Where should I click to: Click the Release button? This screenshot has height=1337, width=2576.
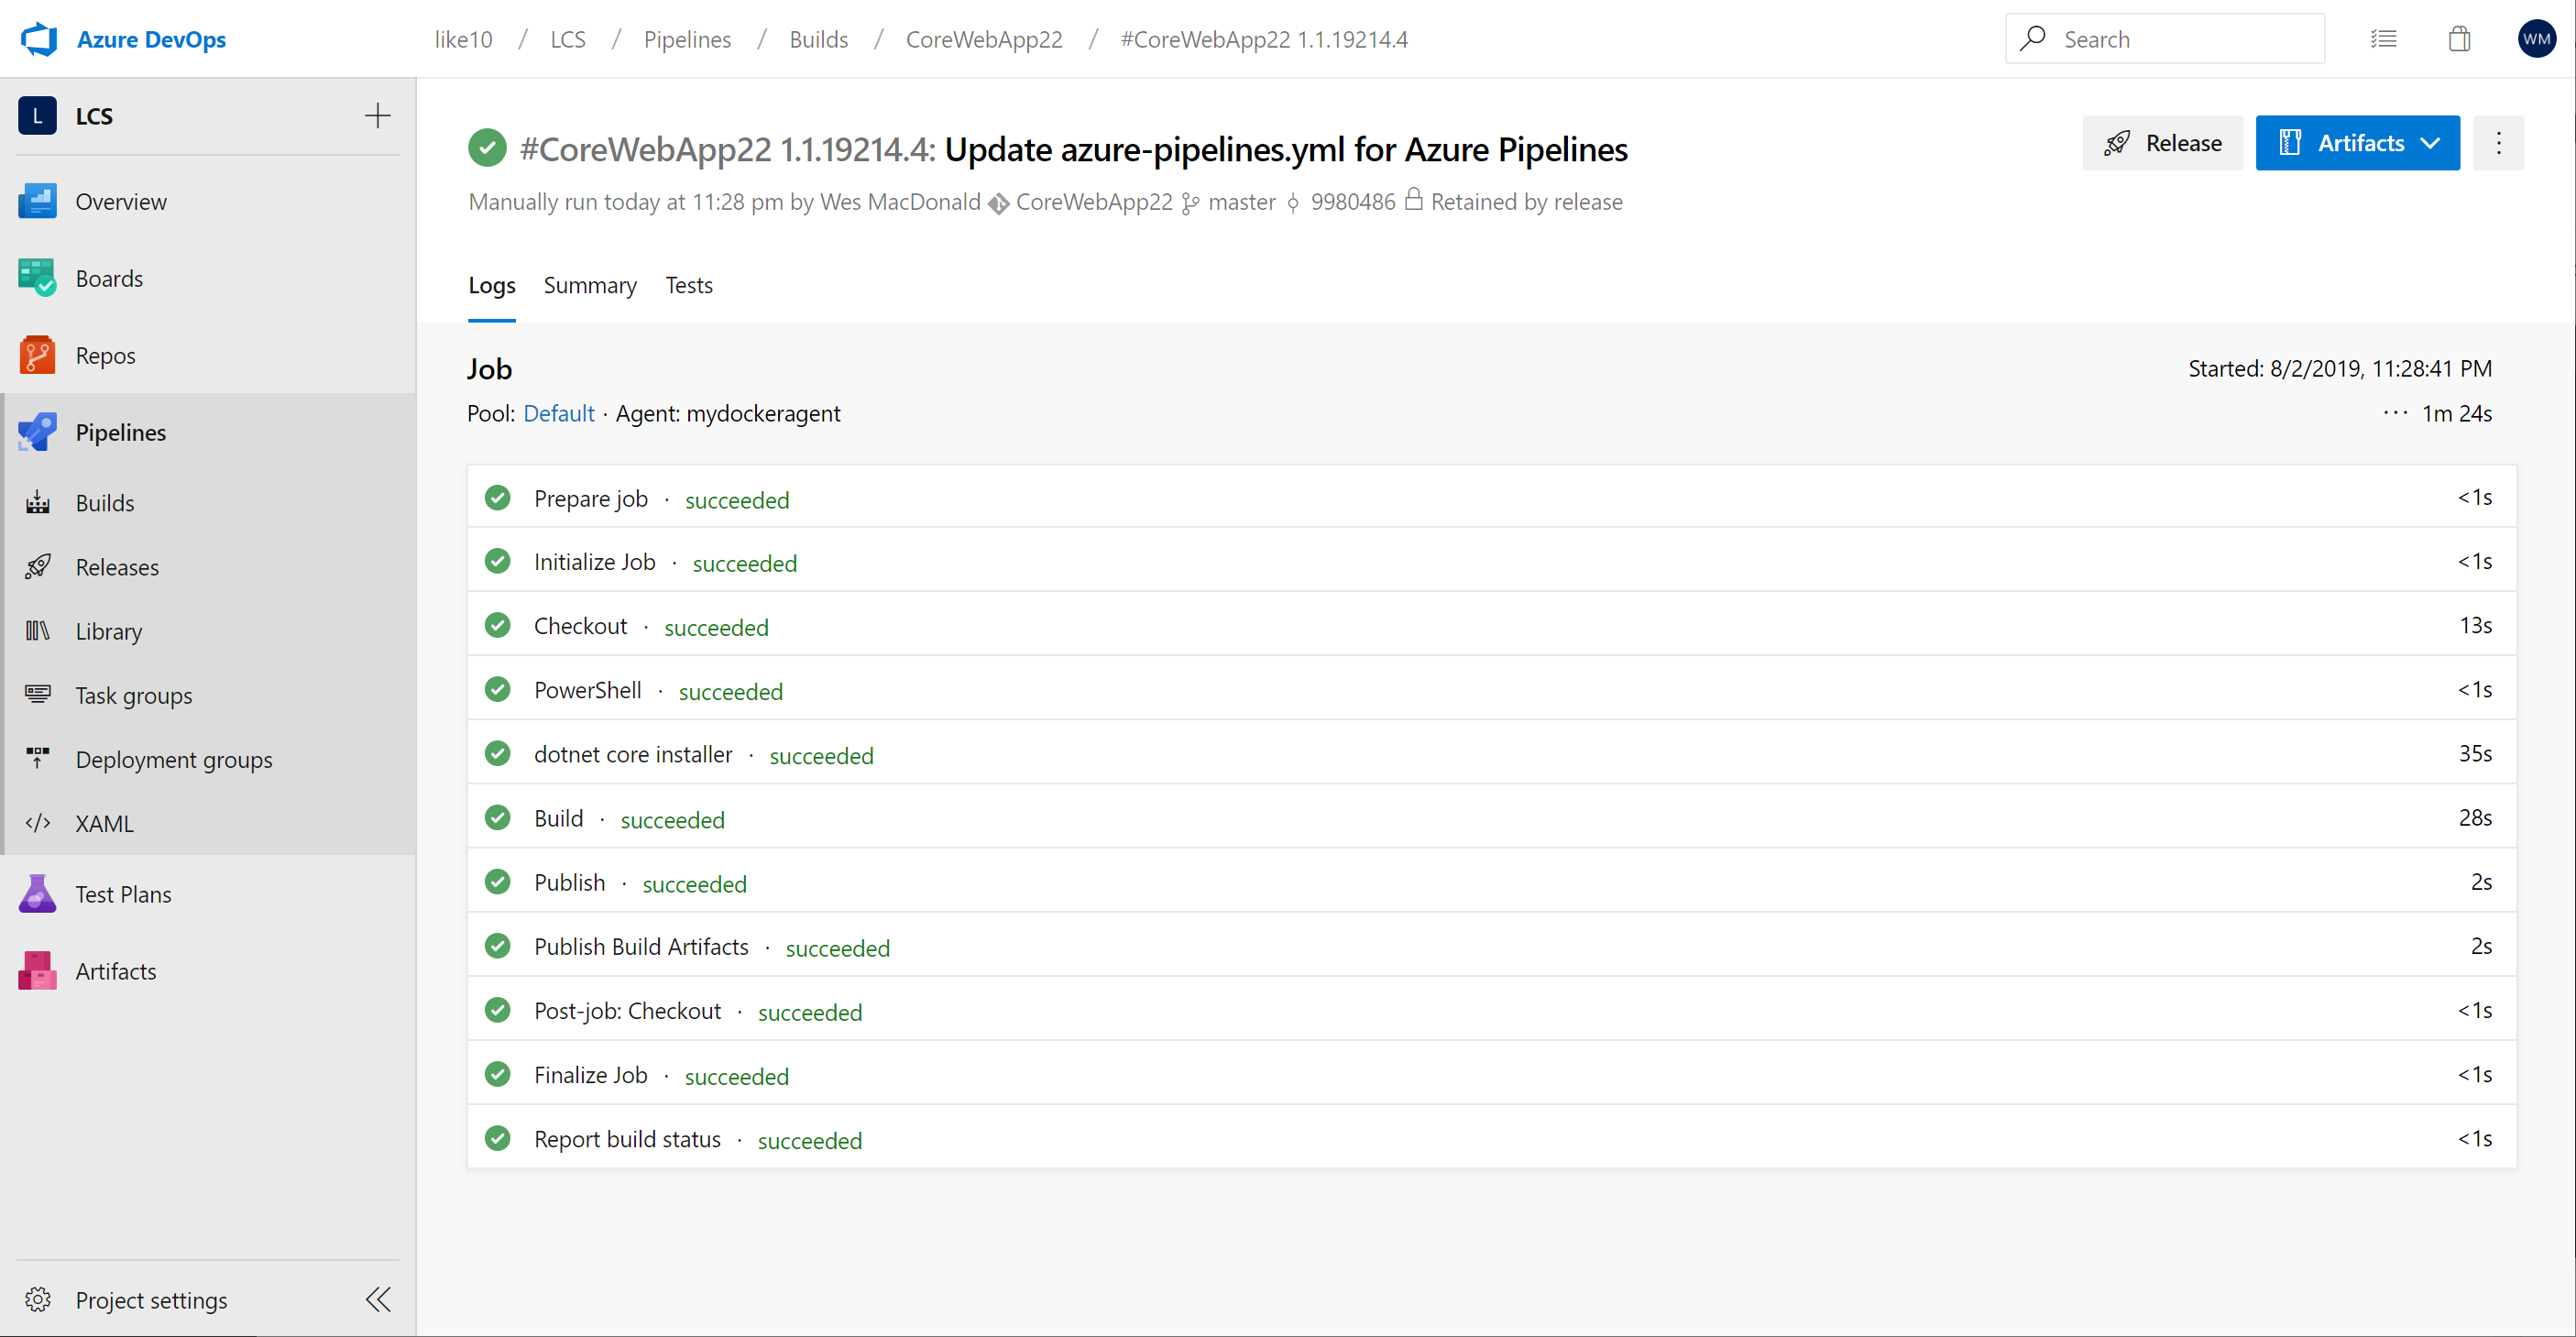[x=2162, y=143]
